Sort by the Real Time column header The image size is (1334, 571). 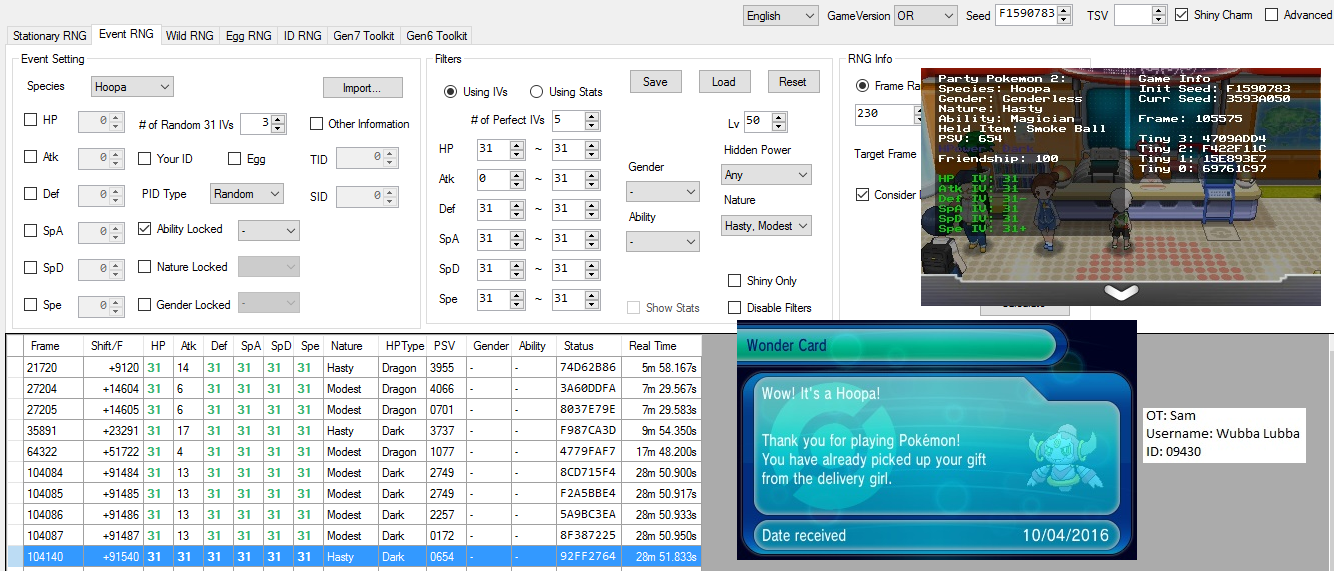[x=661, y=346]
